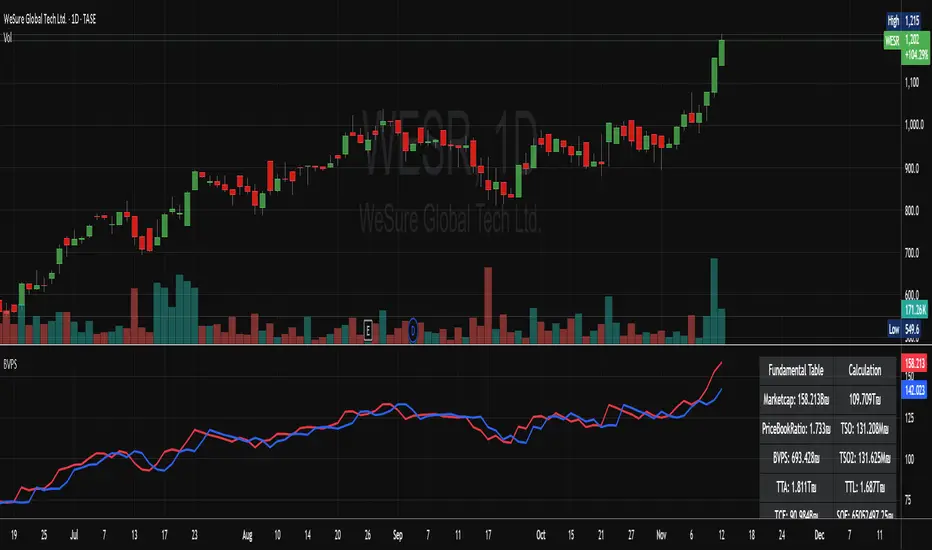Open the WeSure Global Tech Ltd. symbol legend
Screen dimensions: 932x550
coord(50,20)
